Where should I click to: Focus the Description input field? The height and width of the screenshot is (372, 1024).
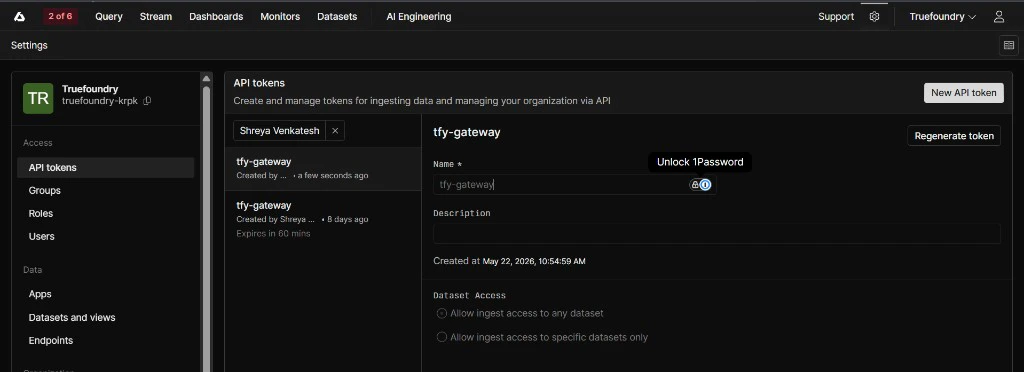click(x=717, y=234)
